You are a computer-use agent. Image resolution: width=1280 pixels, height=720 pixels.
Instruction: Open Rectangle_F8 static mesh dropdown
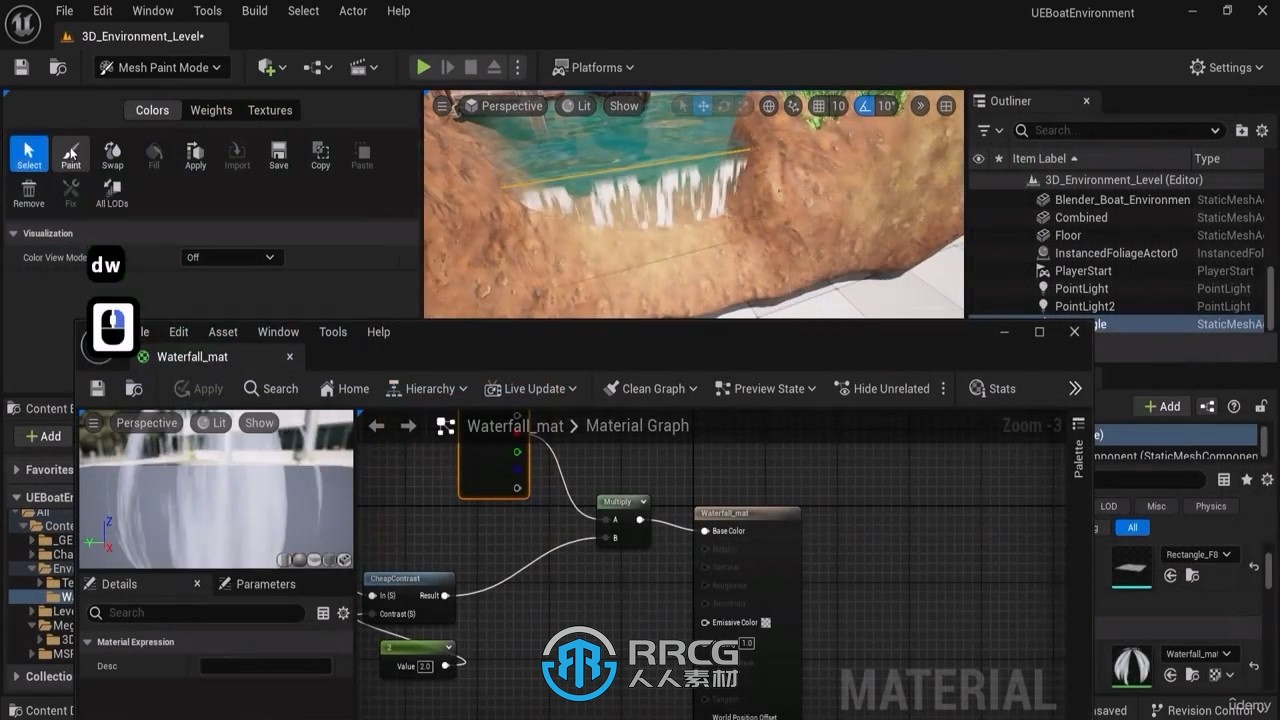pos(1198,555)
